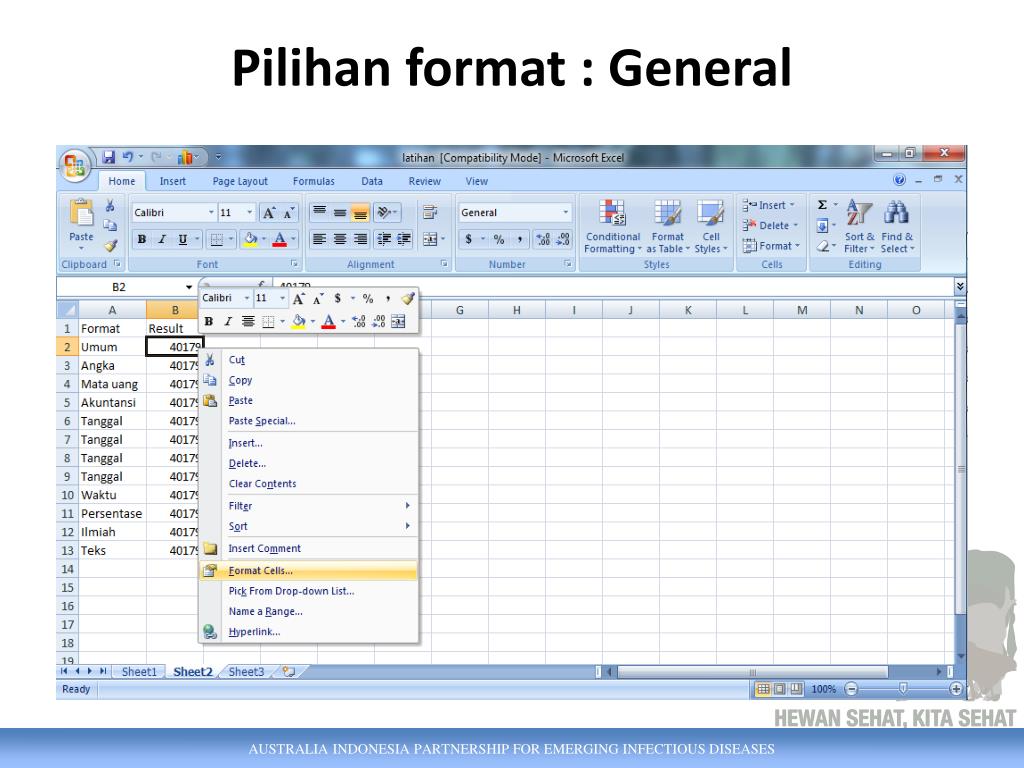Open the ribbon font name Calibri dropdown
Viewport: 1024px width, 768px height.
coord(211,212)
